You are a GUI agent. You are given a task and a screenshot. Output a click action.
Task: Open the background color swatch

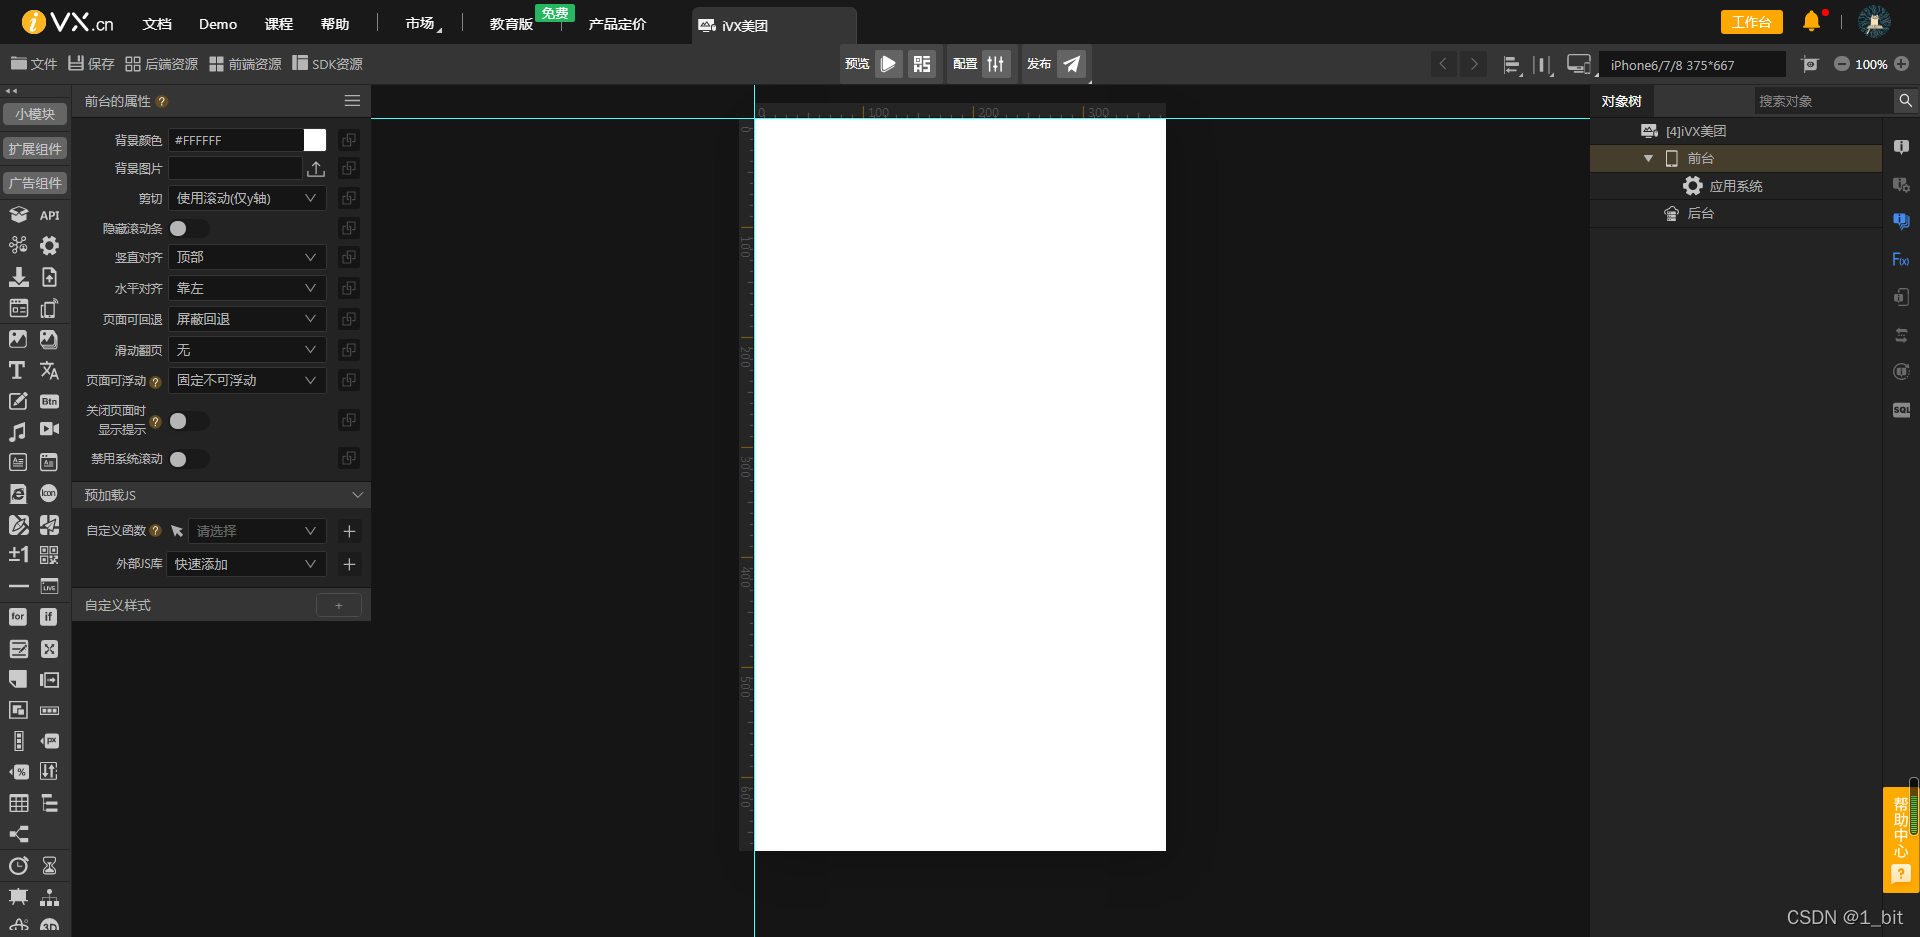coord(314,140)
